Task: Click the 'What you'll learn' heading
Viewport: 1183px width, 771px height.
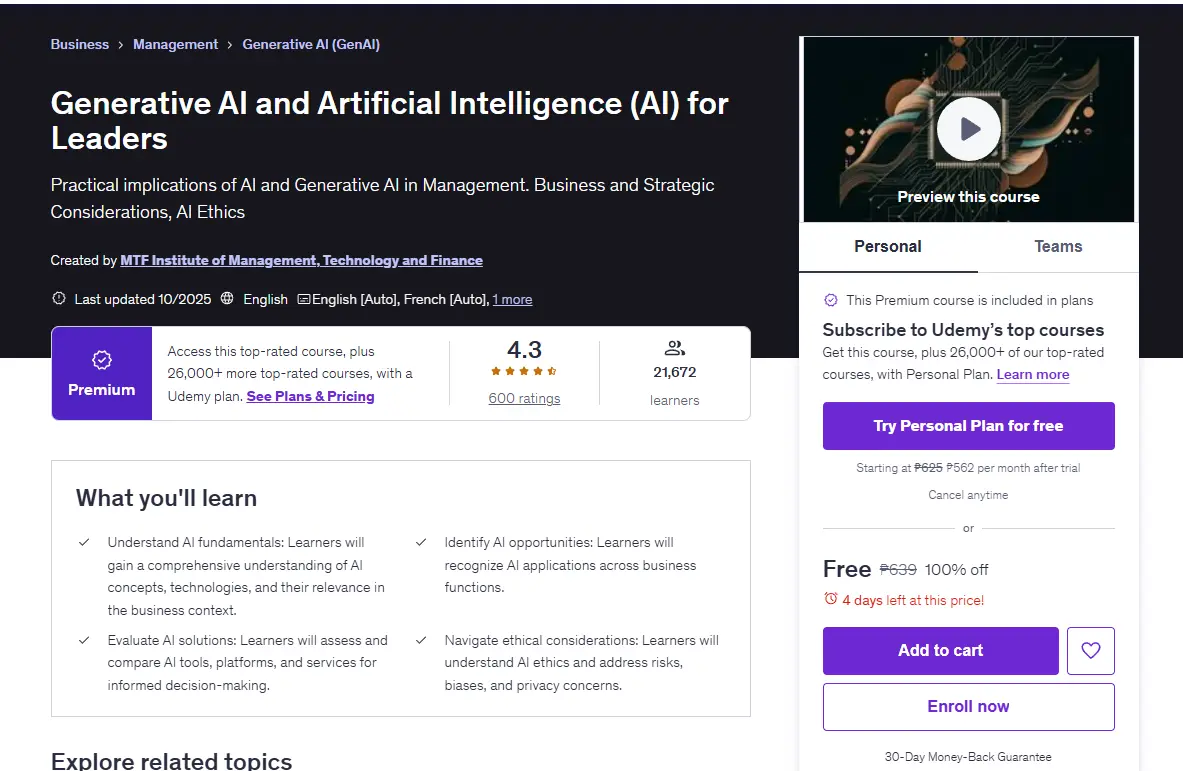Action: pos(166,498)
